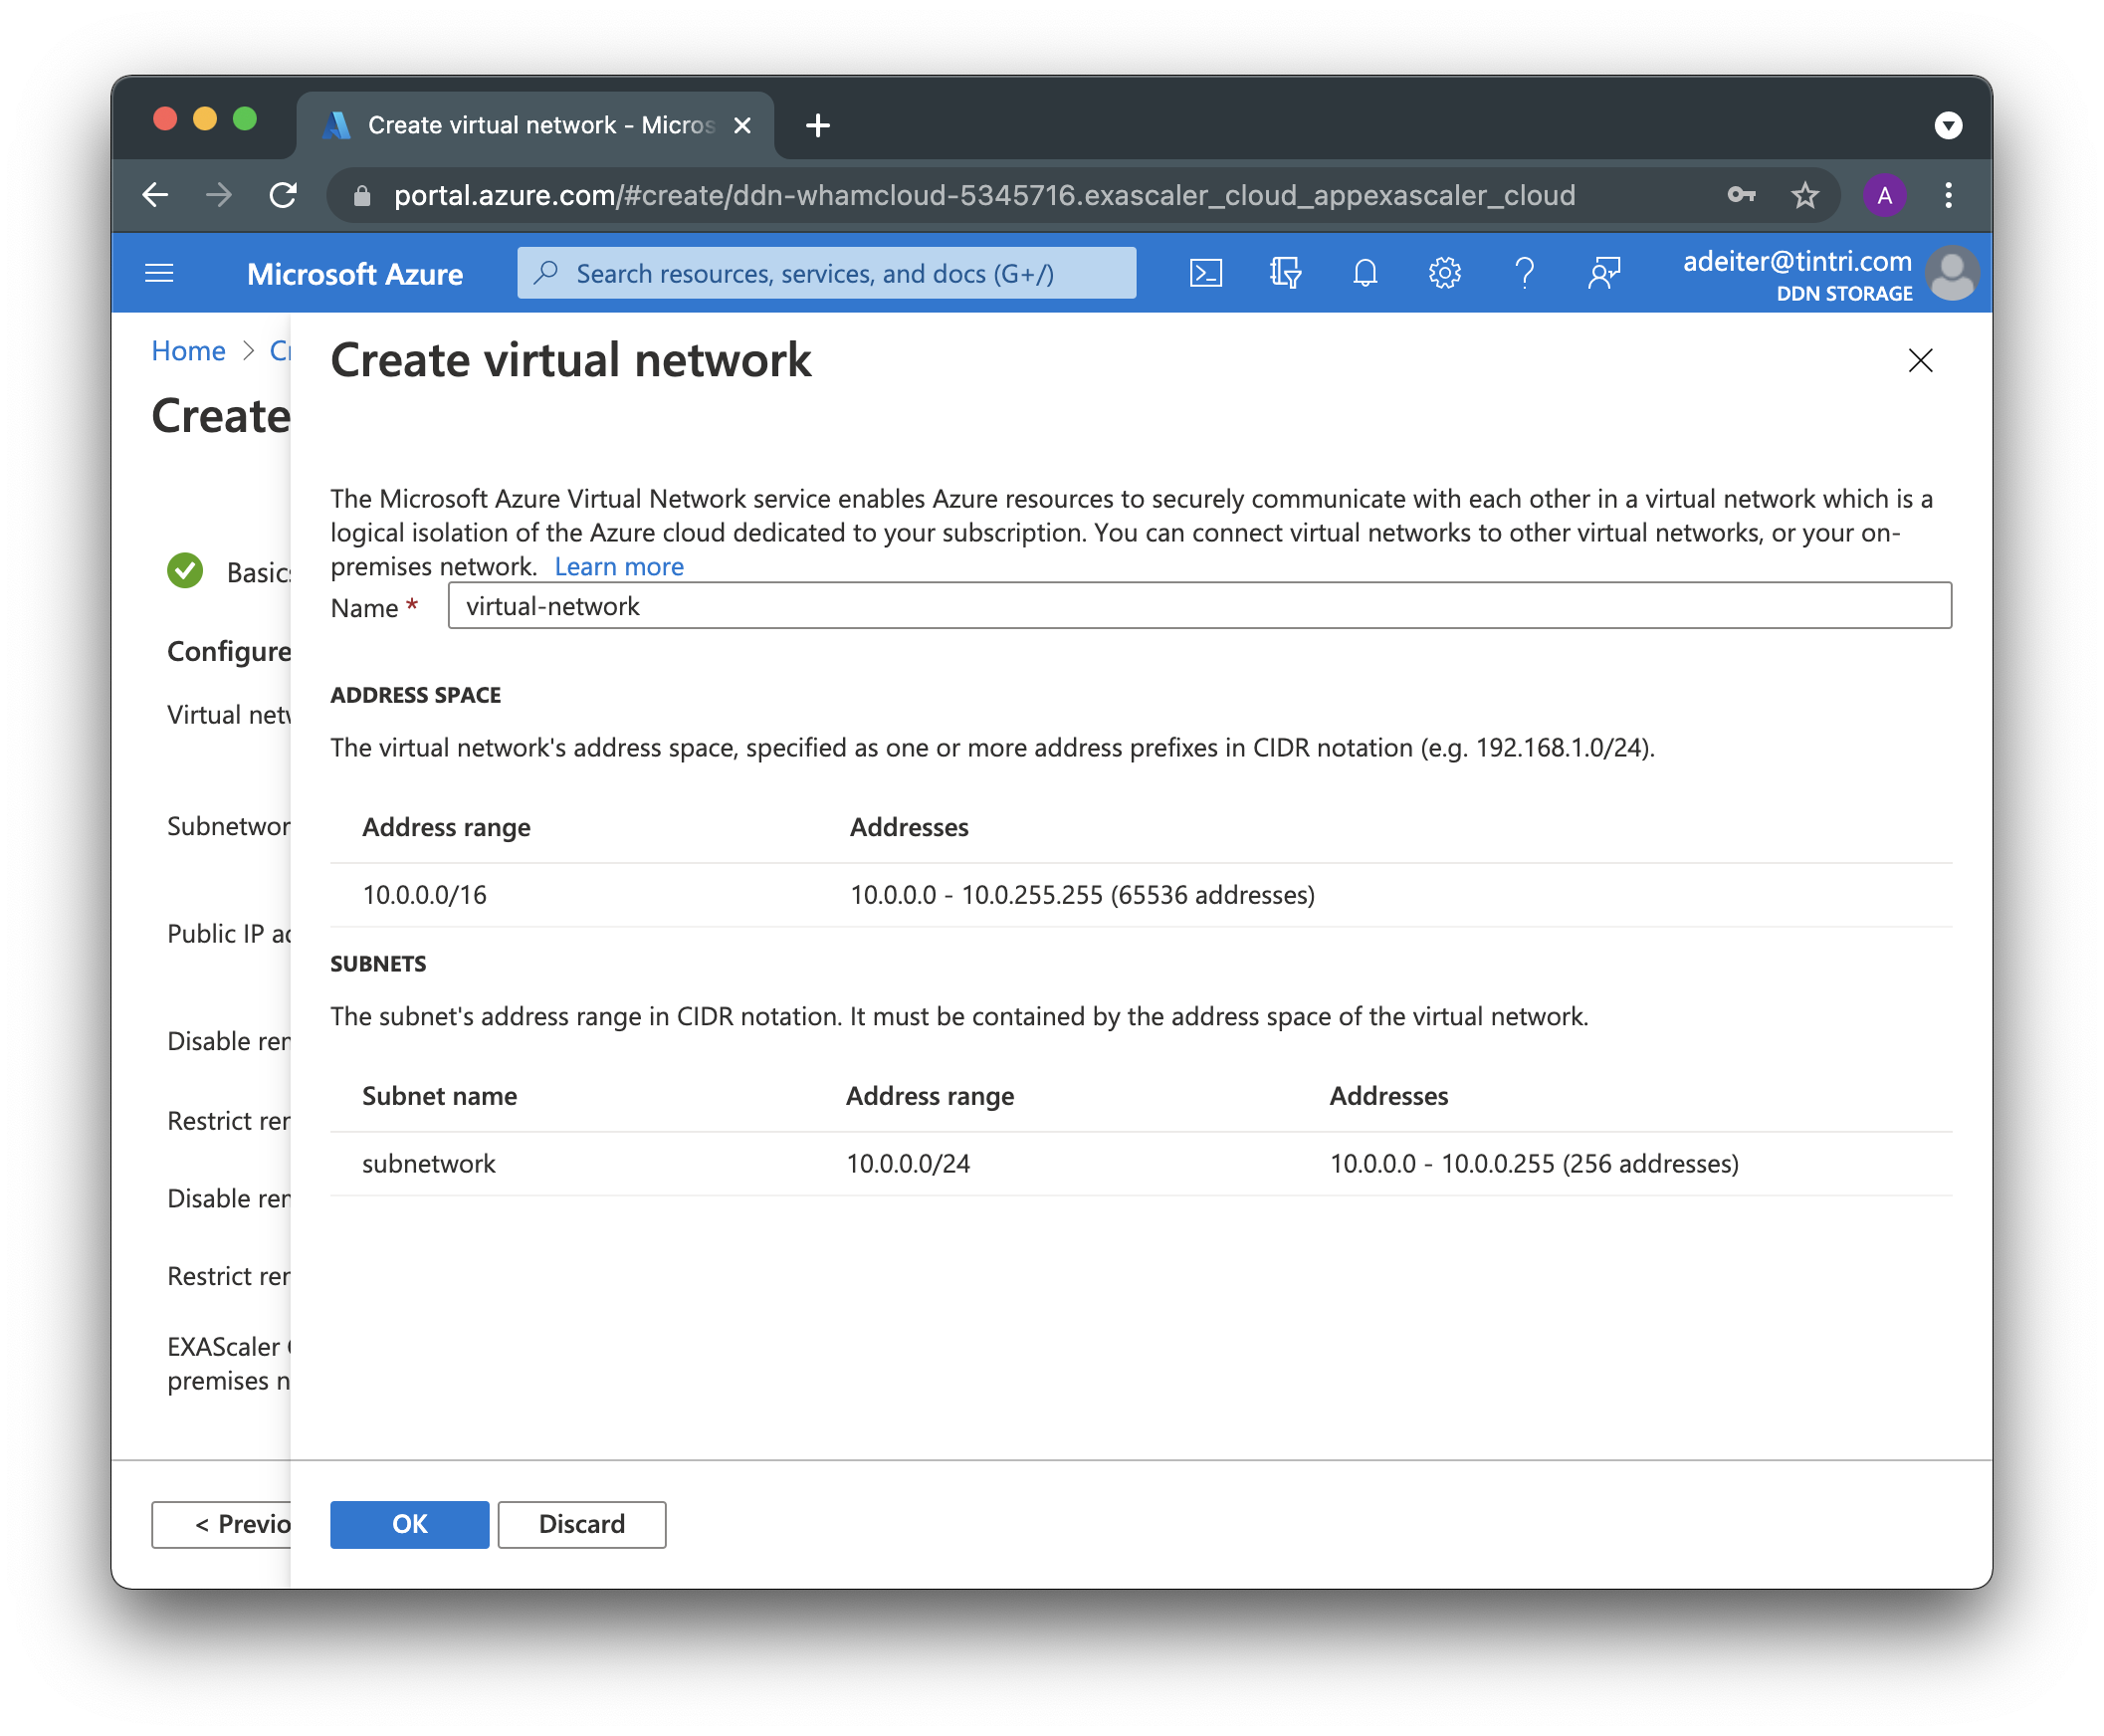
Task: Open Directories and subscriptions filter icon
Action: [x=1285, y=273]
